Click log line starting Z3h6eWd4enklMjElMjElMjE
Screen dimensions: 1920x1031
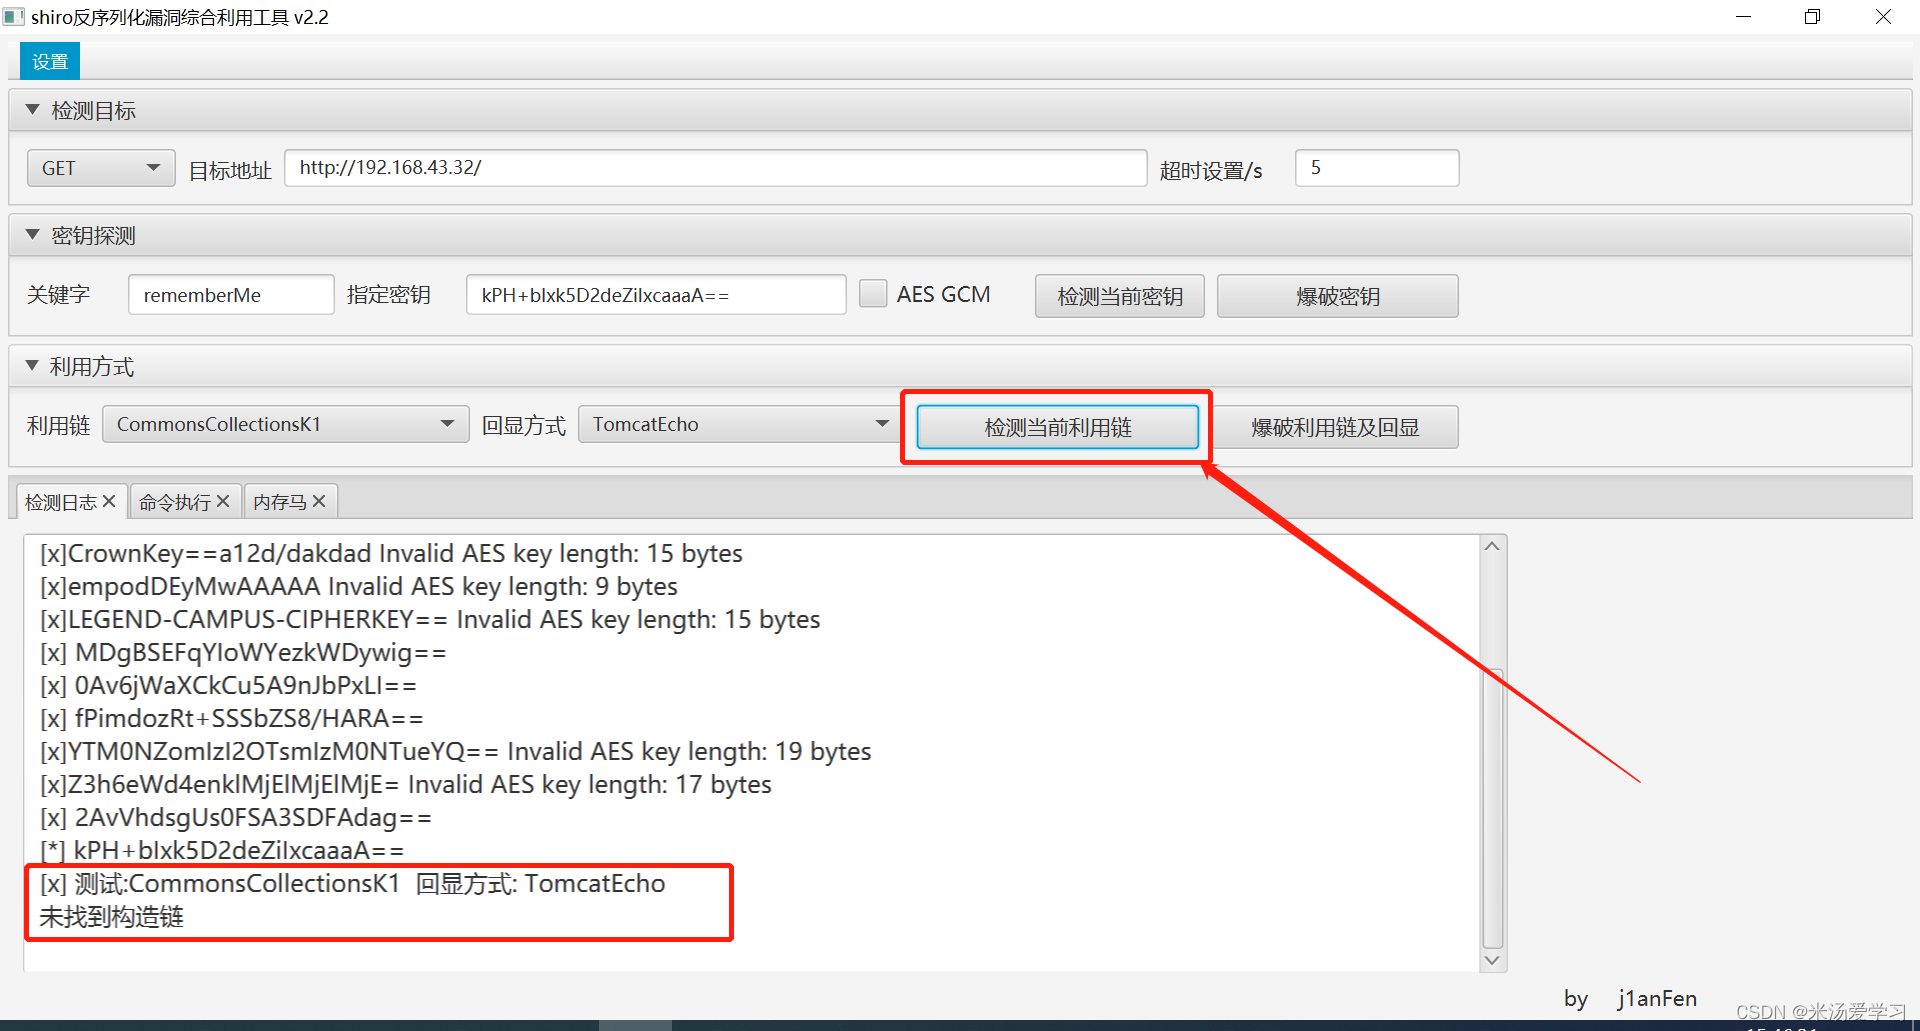coord(406,785)
